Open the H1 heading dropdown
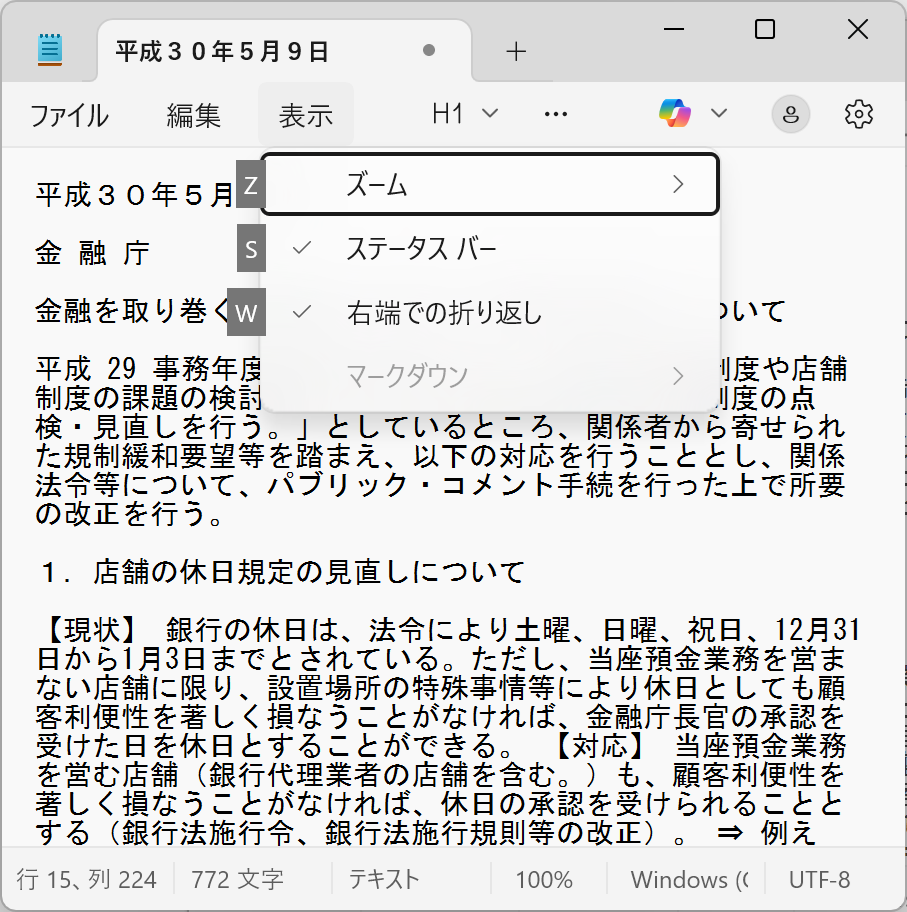This screenshot has width=907, height=912. tap(464, 115)
